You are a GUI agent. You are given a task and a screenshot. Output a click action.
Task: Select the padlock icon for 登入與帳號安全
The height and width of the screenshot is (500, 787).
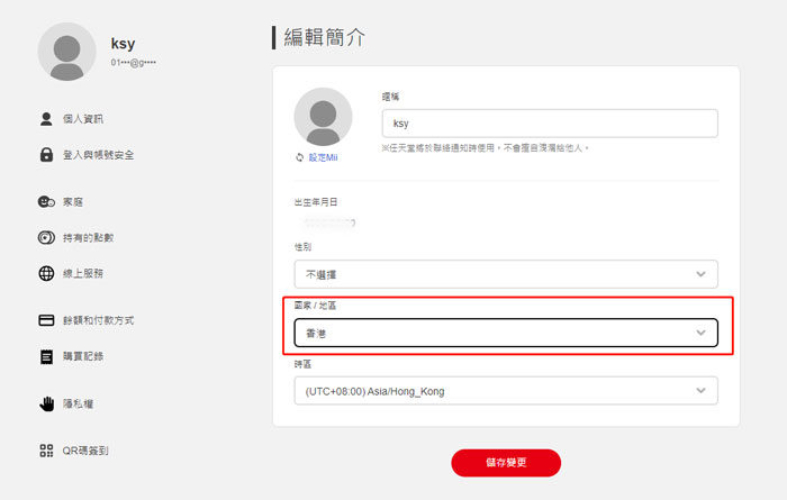46,155
